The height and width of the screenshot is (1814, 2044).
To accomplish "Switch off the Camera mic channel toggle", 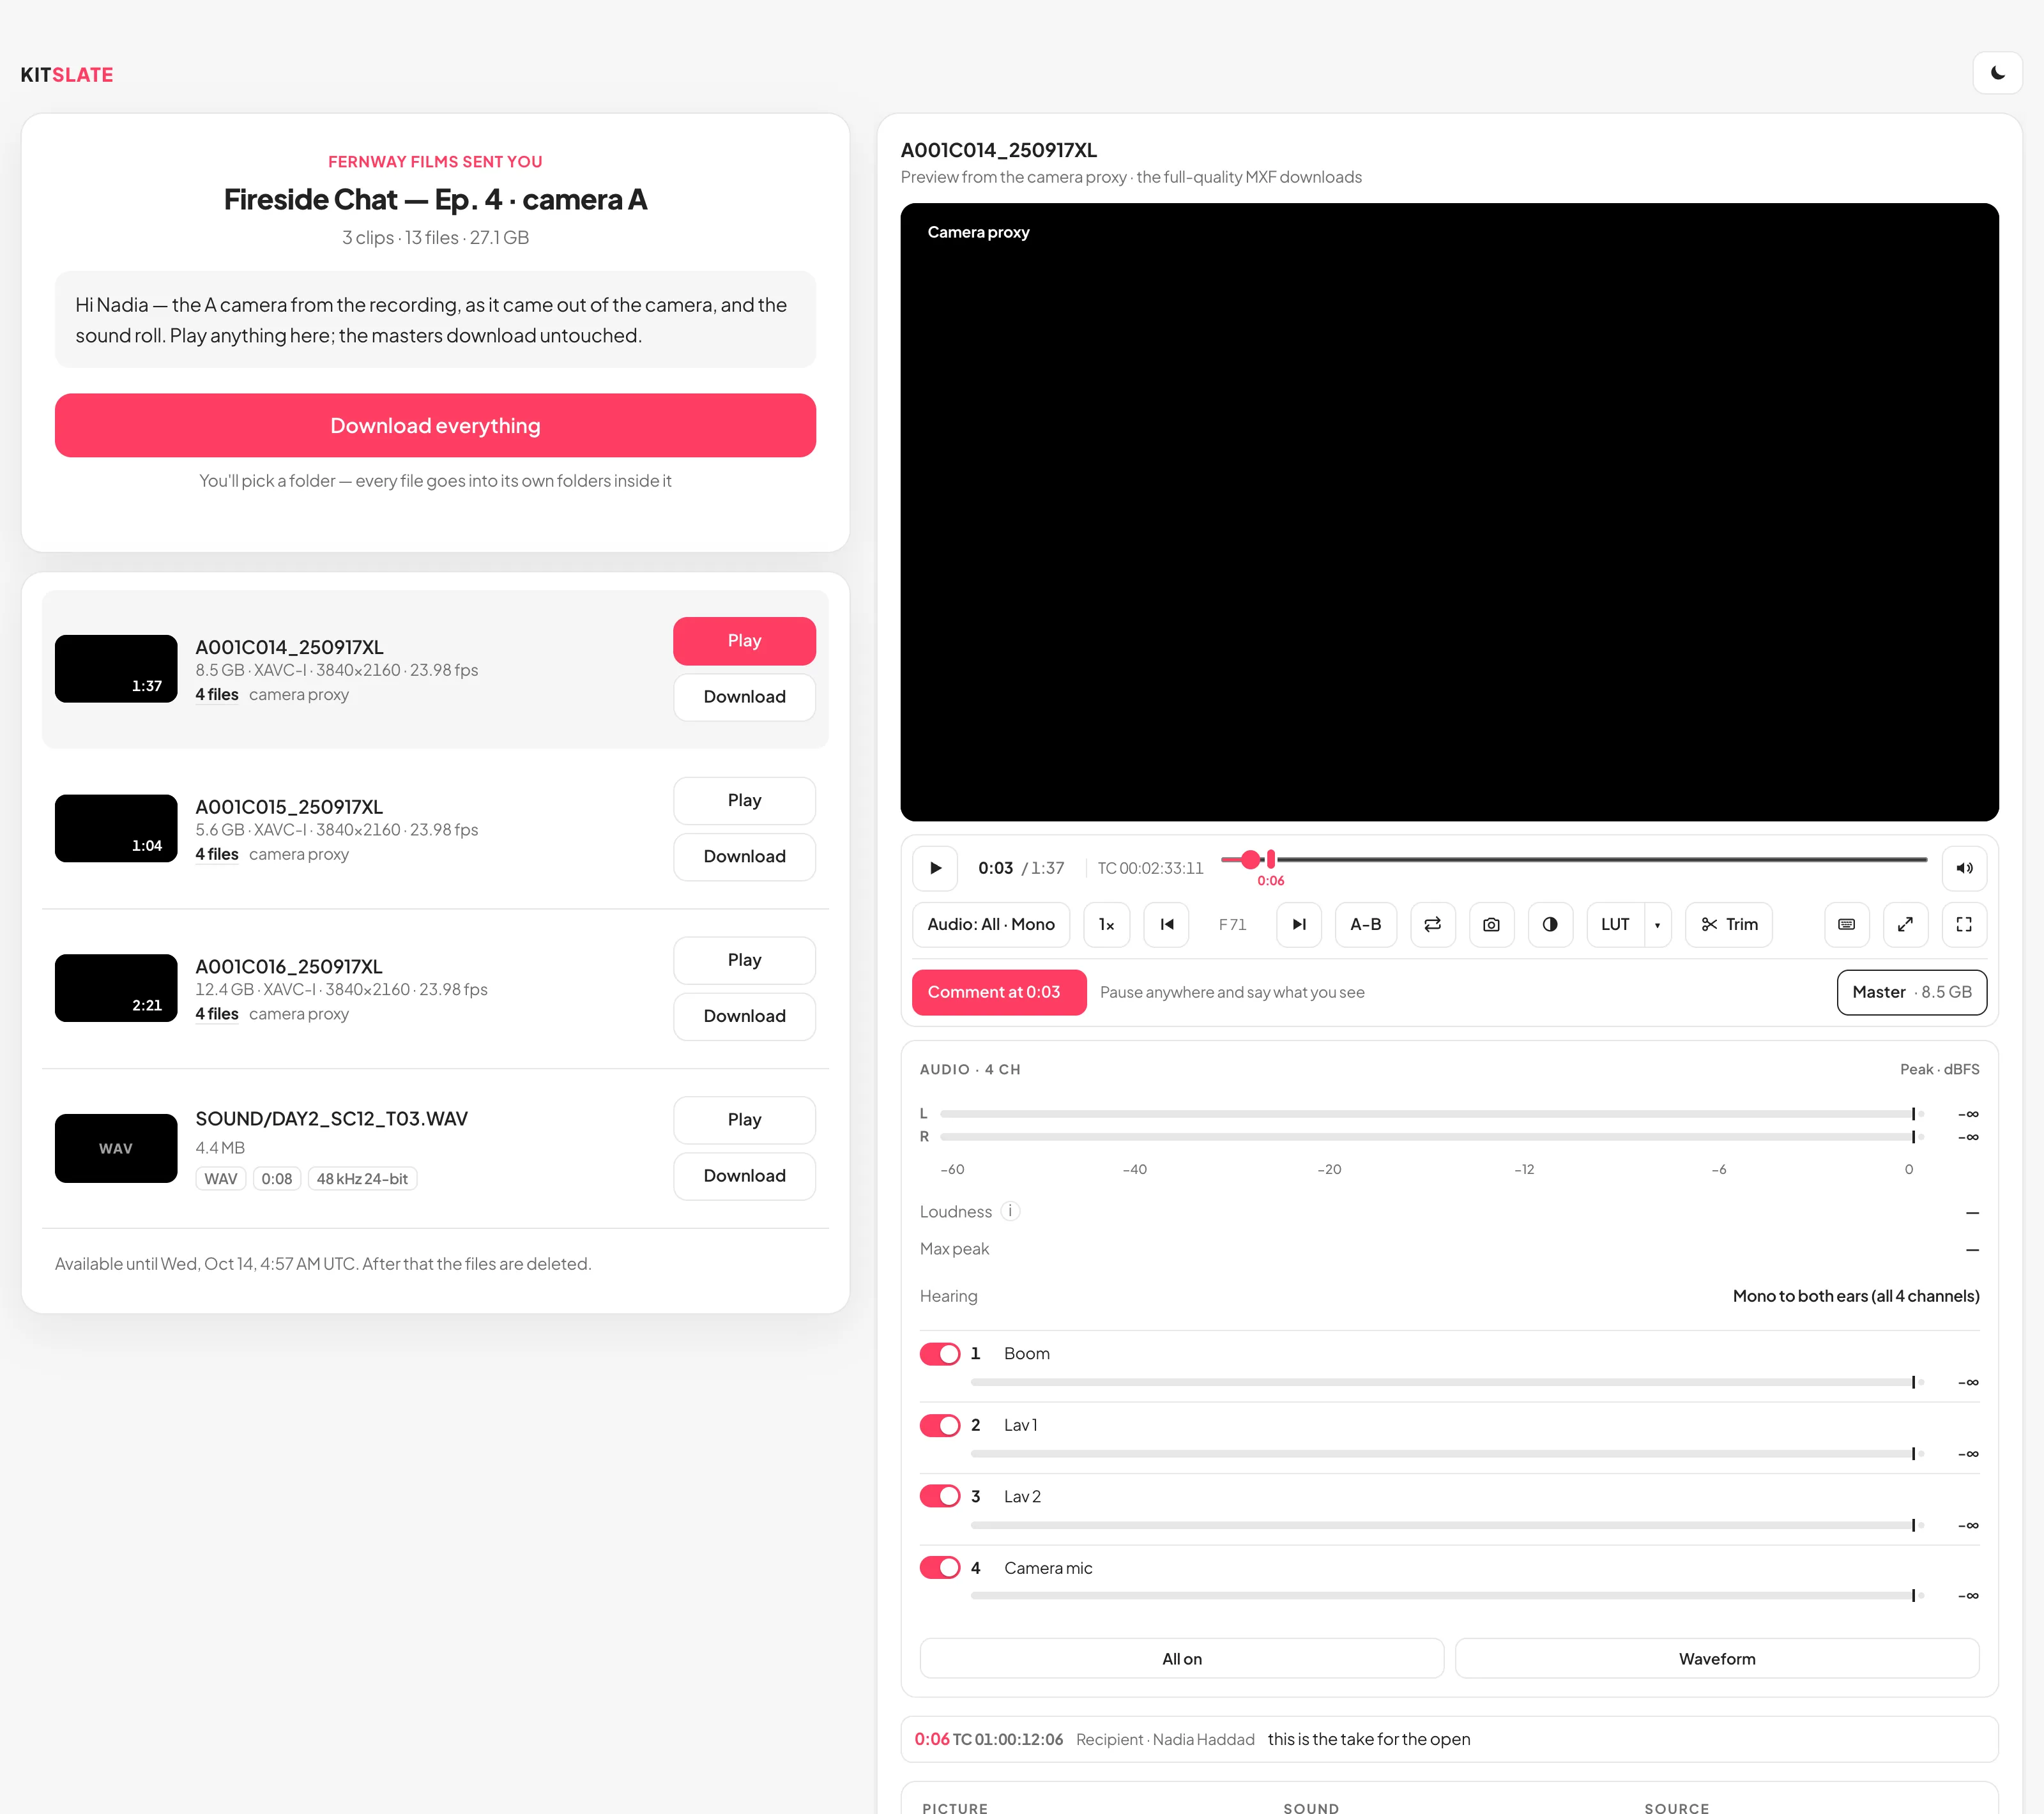I will coord(940,1568).
